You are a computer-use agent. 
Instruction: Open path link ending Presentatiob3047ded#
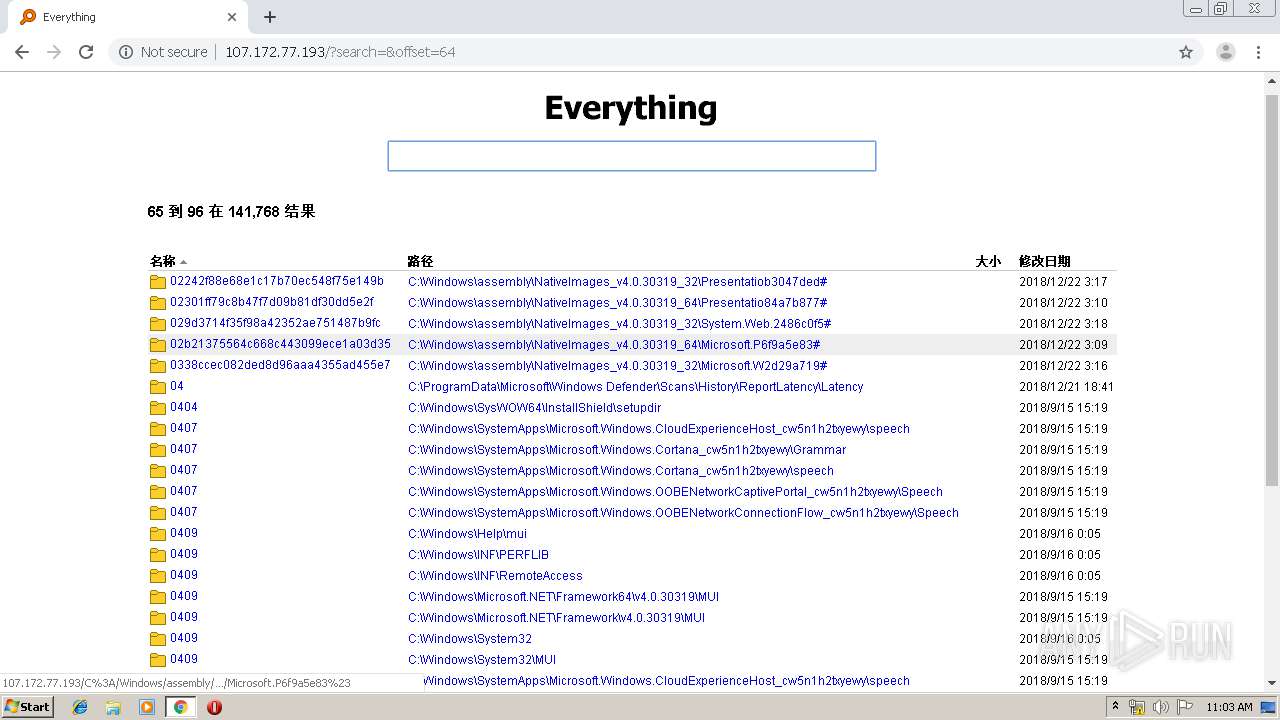coord(618,282)
